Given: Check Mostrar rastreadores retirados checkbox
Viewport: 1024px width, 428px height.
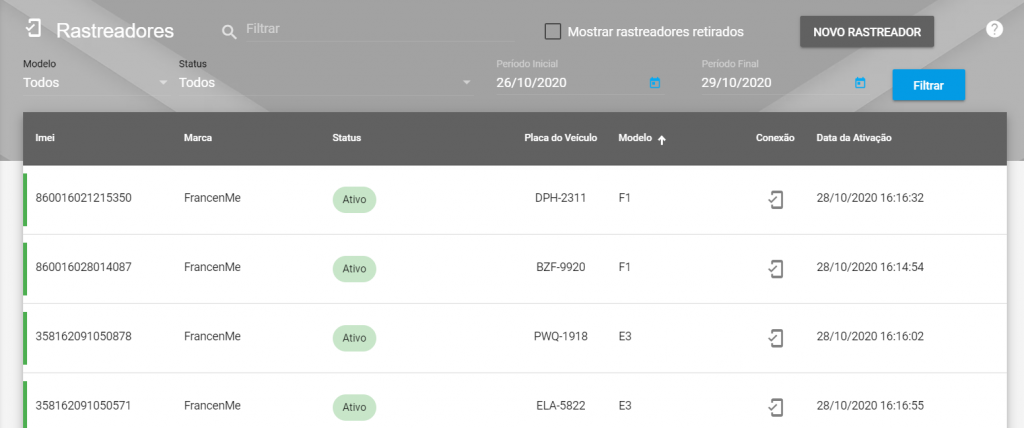Looking at the screenshot, I should tap(552, 31).
